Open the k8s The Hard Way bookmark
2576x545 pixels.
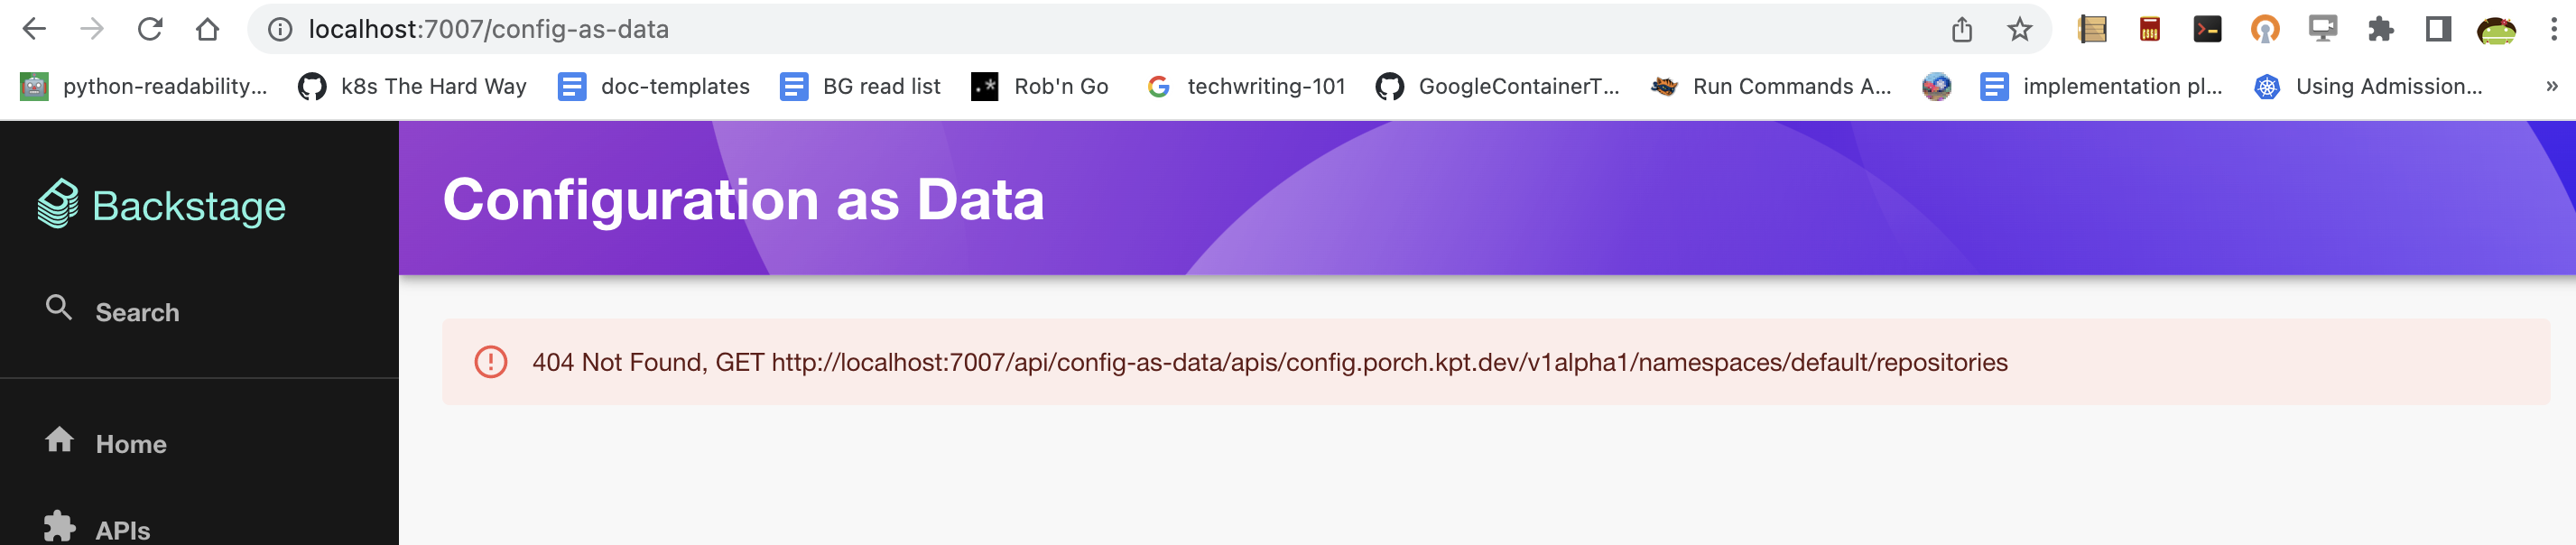[416, 86]
